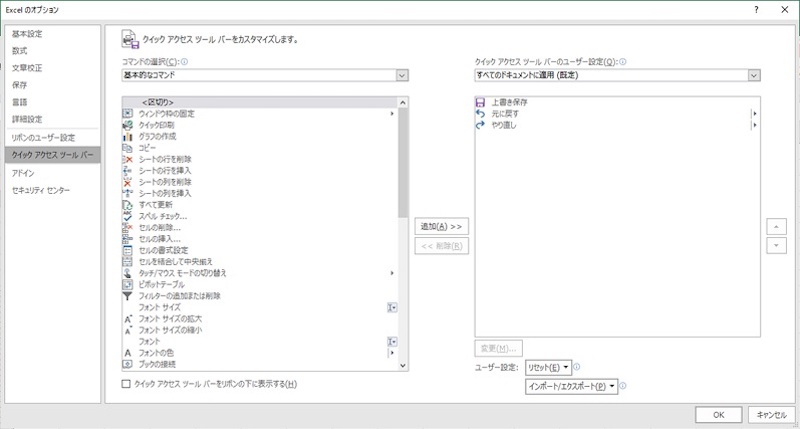Select the <区切り> separator row

[260, 102]
